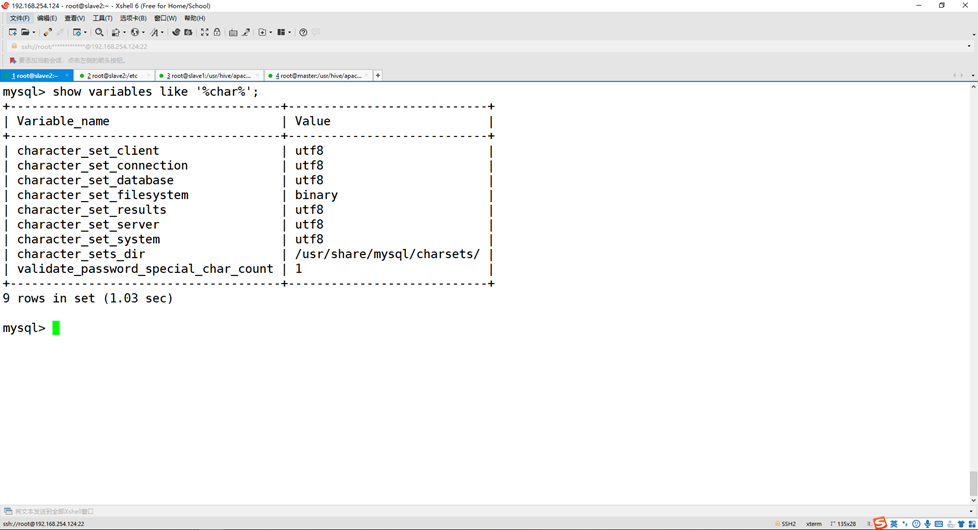The image size is (978, 530).
Task: Click the Find magnifier icon
Action: (x=99, y=32)
